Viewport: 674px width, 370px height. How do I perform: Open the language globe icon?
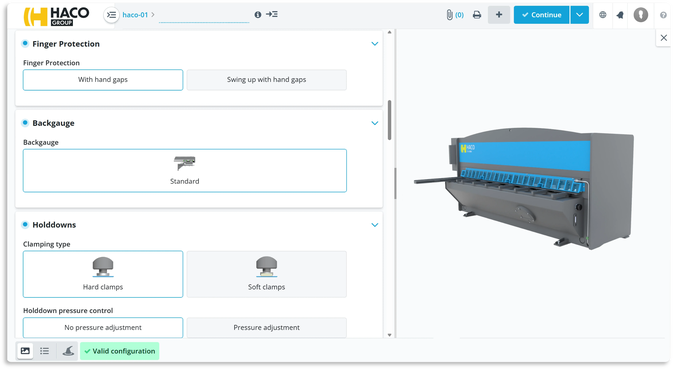pos(603,15)
